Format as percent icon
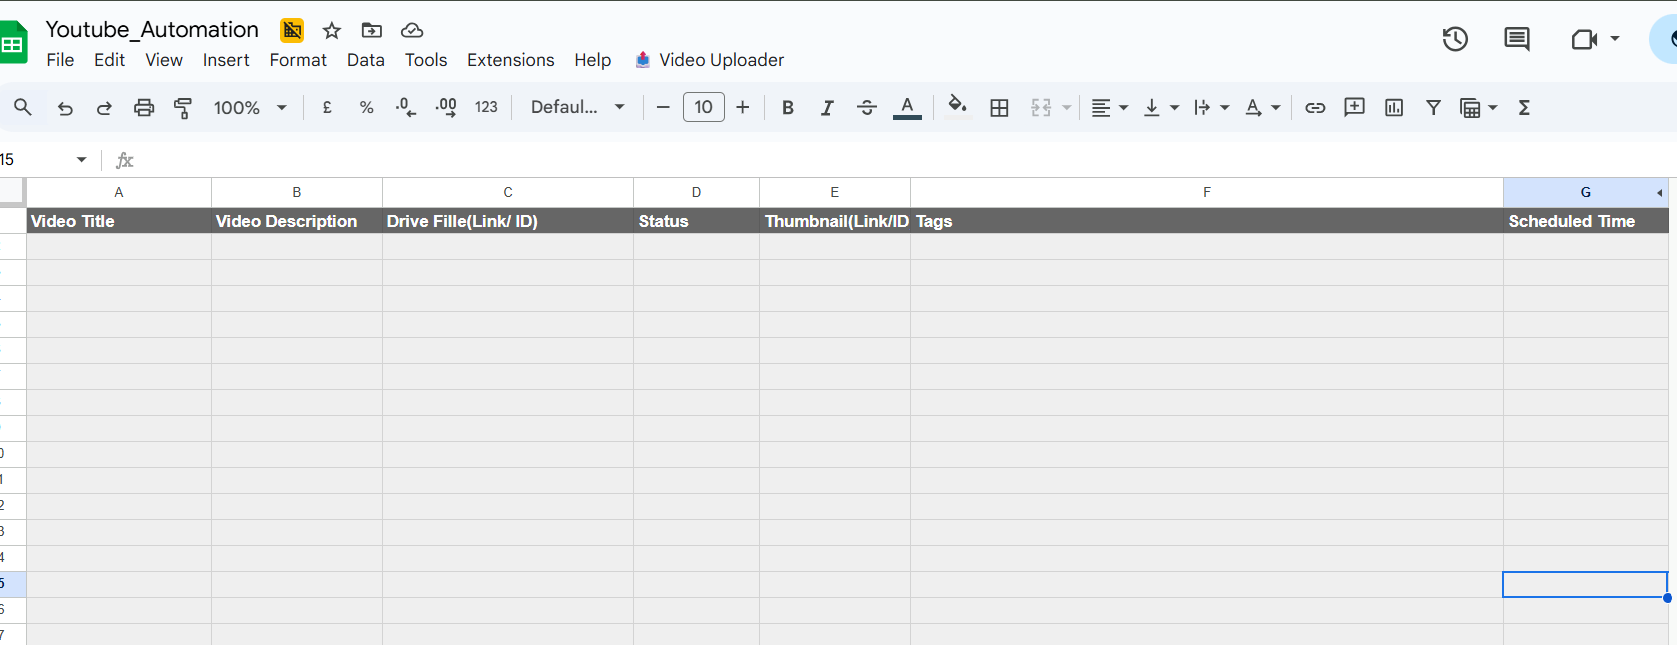Image resolution: width=1677 pixels, height=645 pixels. click(x=367, y=107)
